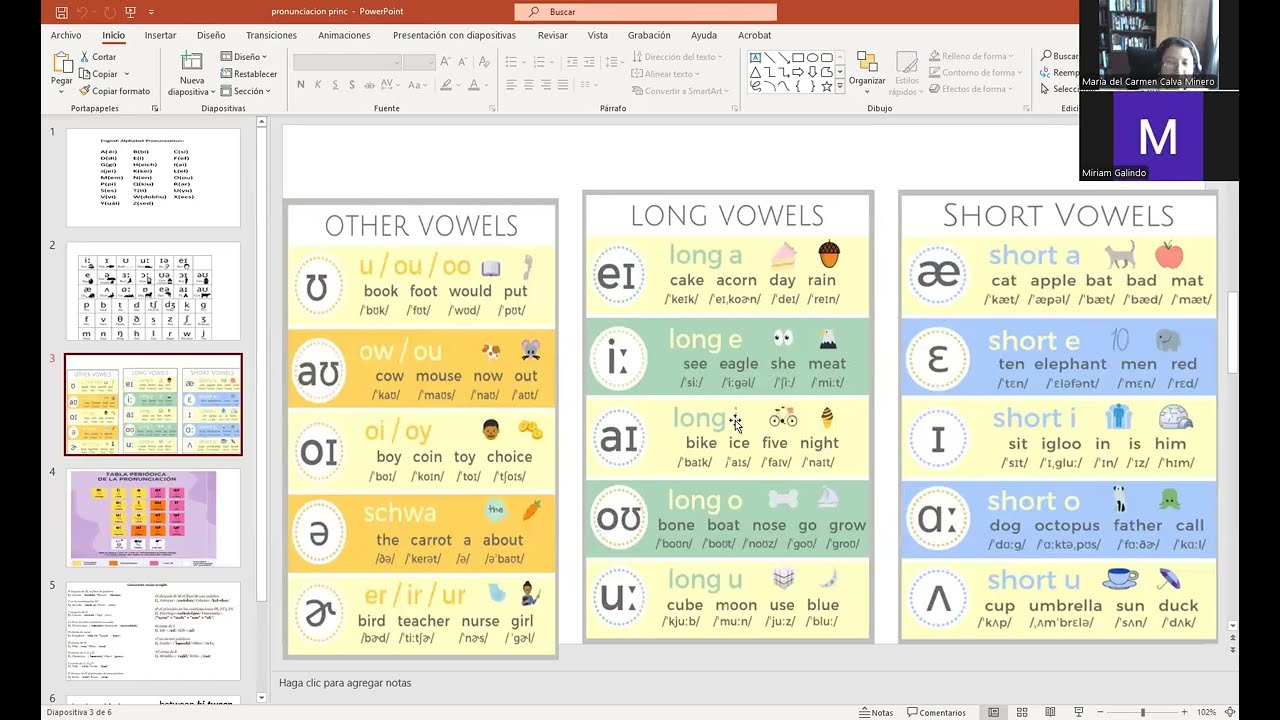The width and height of the screenshot is (1280, 720).
Task: Select the right arrow shape in gallery
Action: pyautogui.click(x=798, y=72)
